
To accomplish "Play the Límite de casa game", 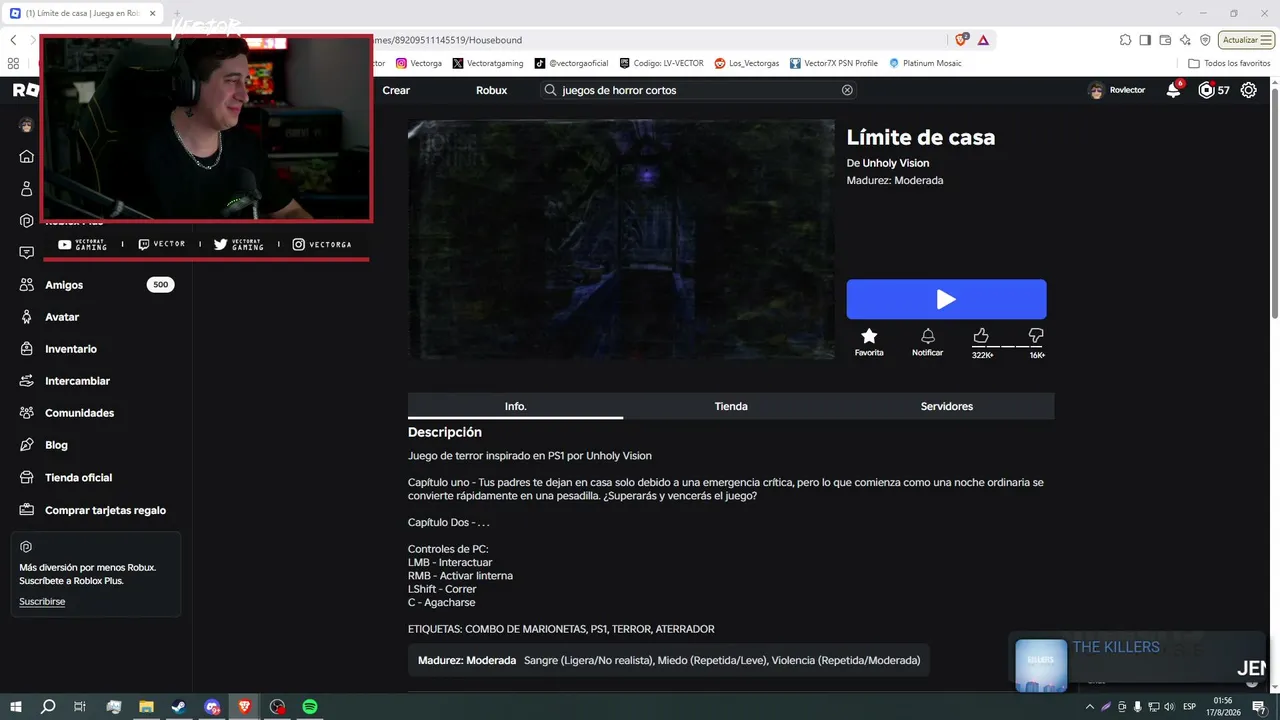I will coord(946,299).
